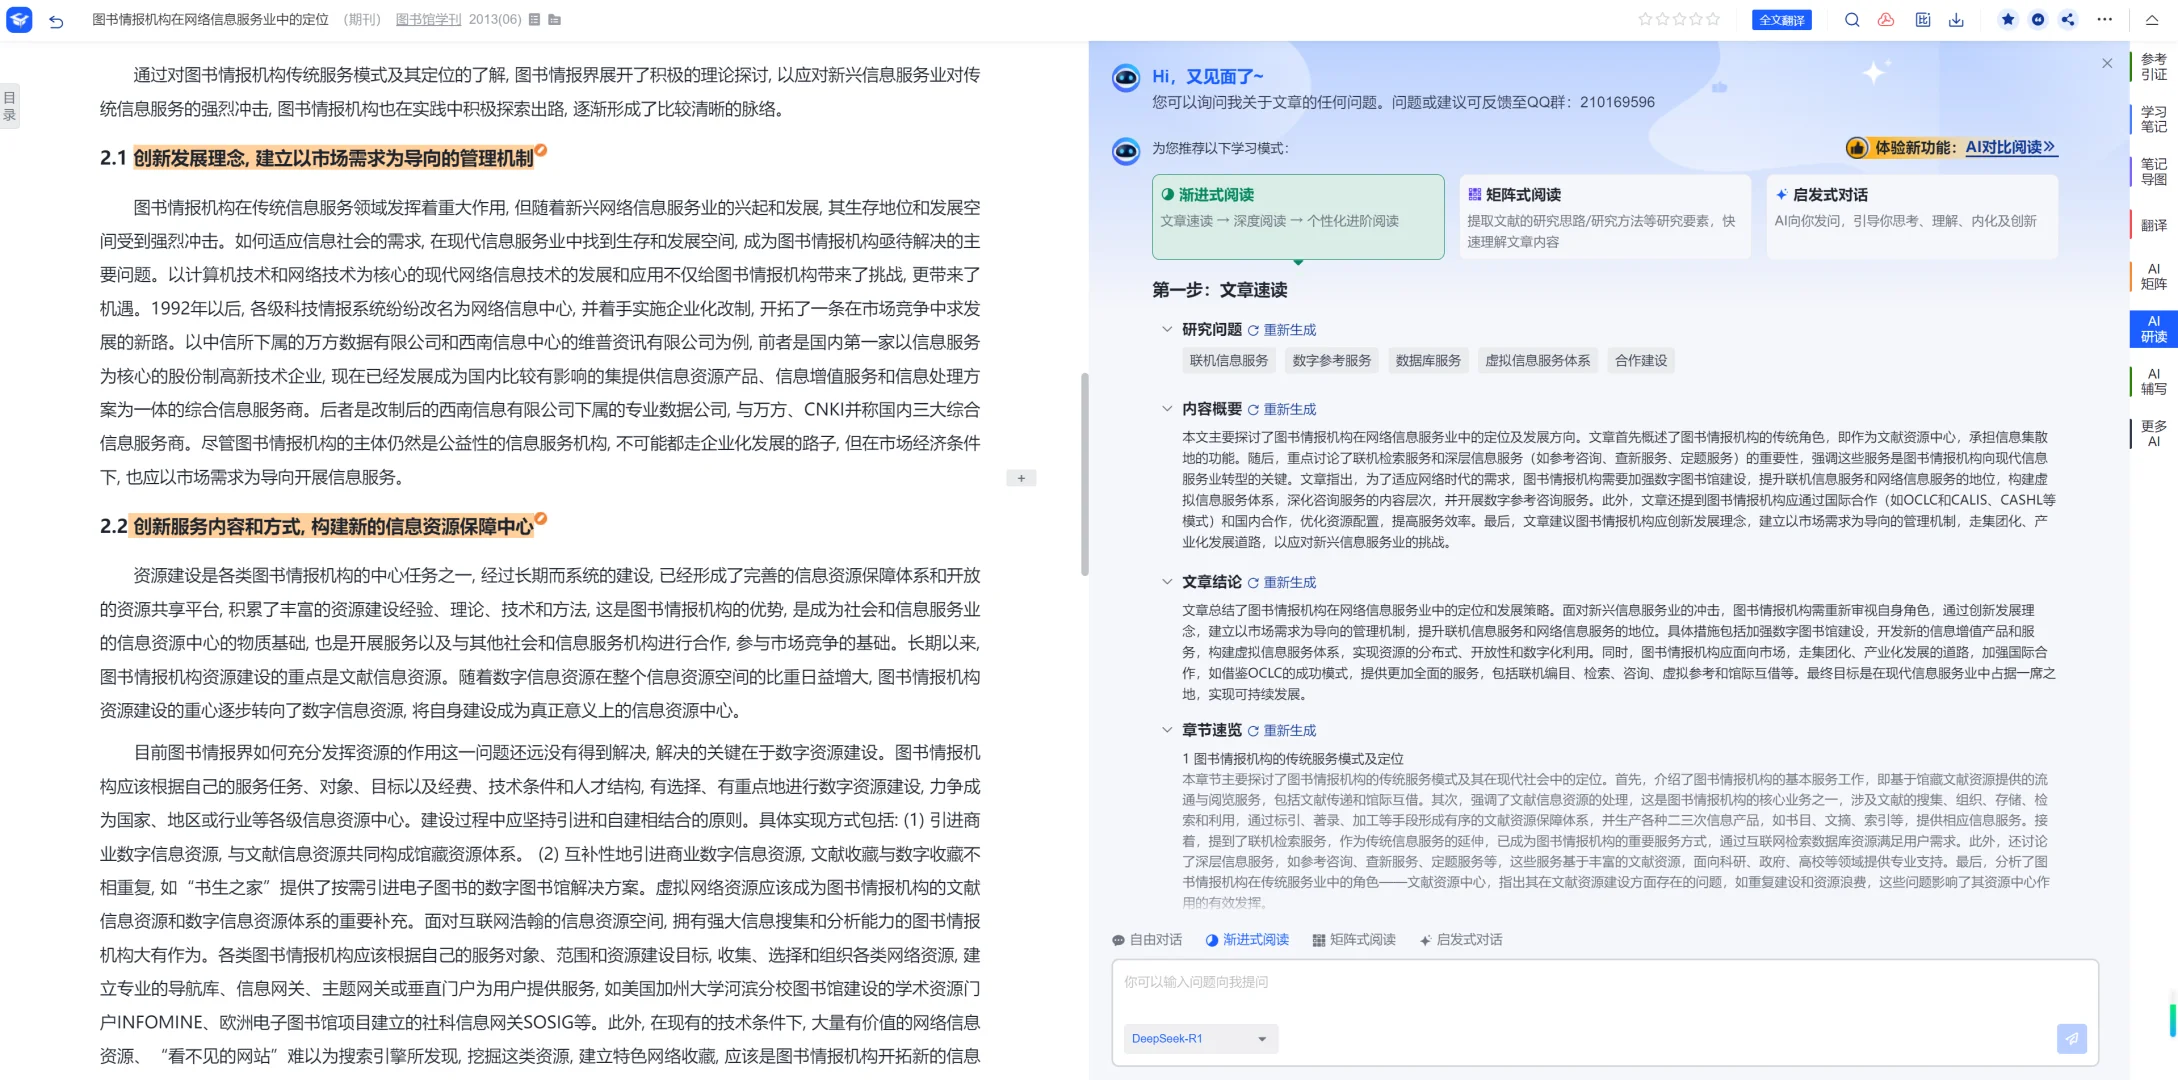The width and height of the screenshot is (2178, 1080).
Task: Open the in-document search tool
Action: (1852, 19)
